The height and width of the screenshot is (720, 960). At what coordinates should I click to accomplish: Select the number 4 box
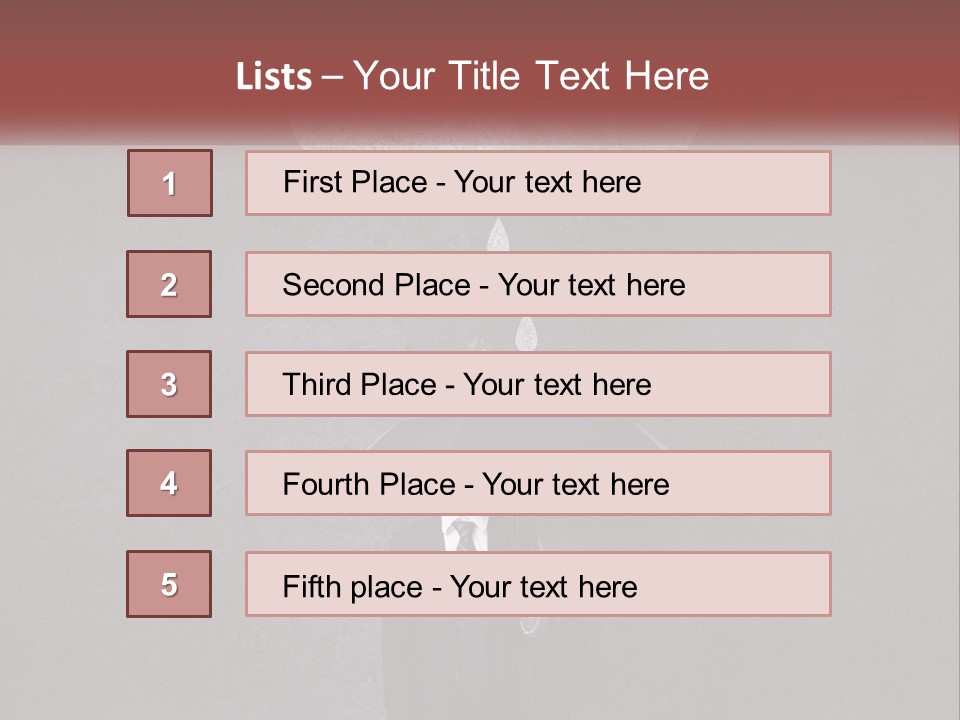pyautogui.click(x=169, y=483)
